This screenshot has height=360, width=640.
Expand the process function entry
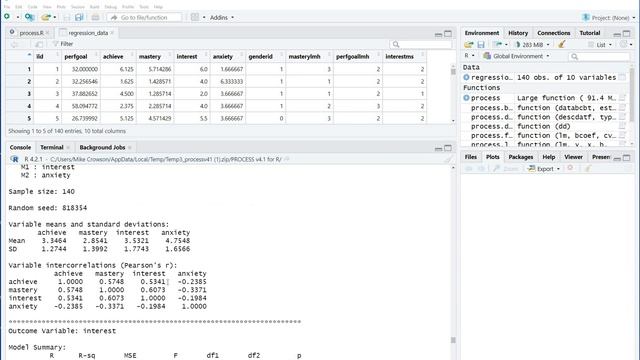pos(466,98)
